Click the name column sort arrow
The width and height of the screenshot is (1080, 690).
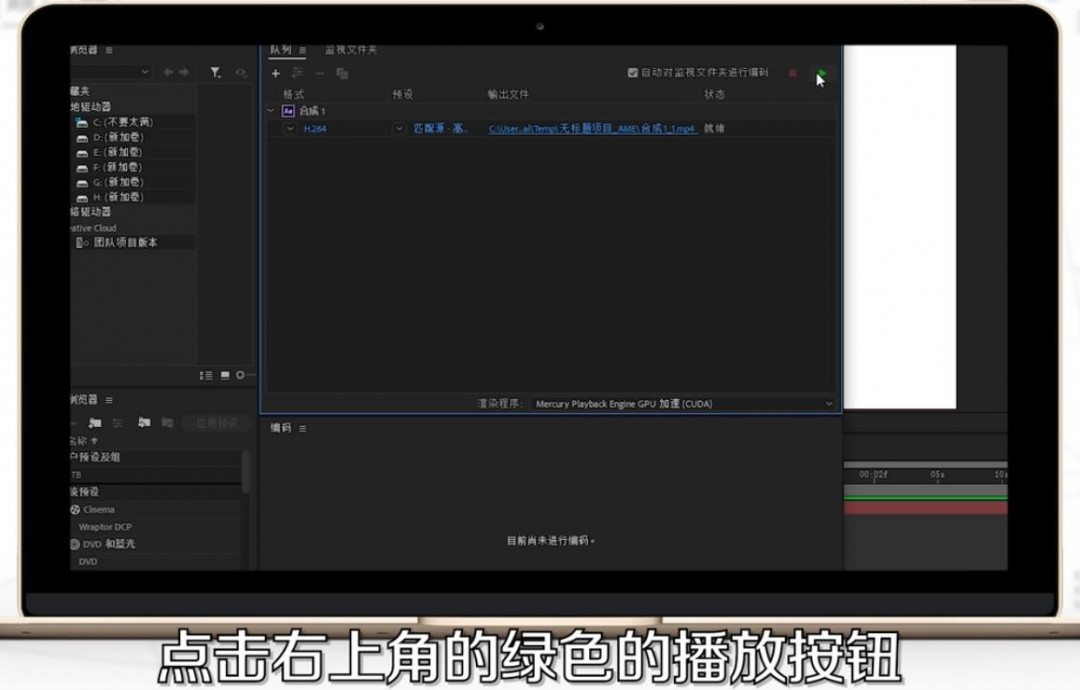pos(92,441)
